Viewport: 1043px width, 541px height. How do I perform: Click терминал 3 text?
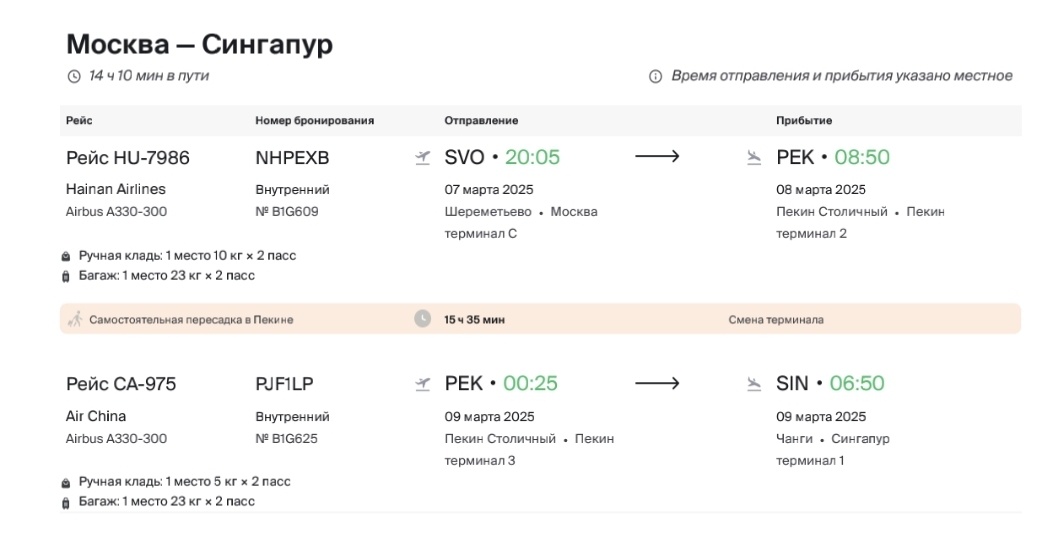tap(480, 460)
